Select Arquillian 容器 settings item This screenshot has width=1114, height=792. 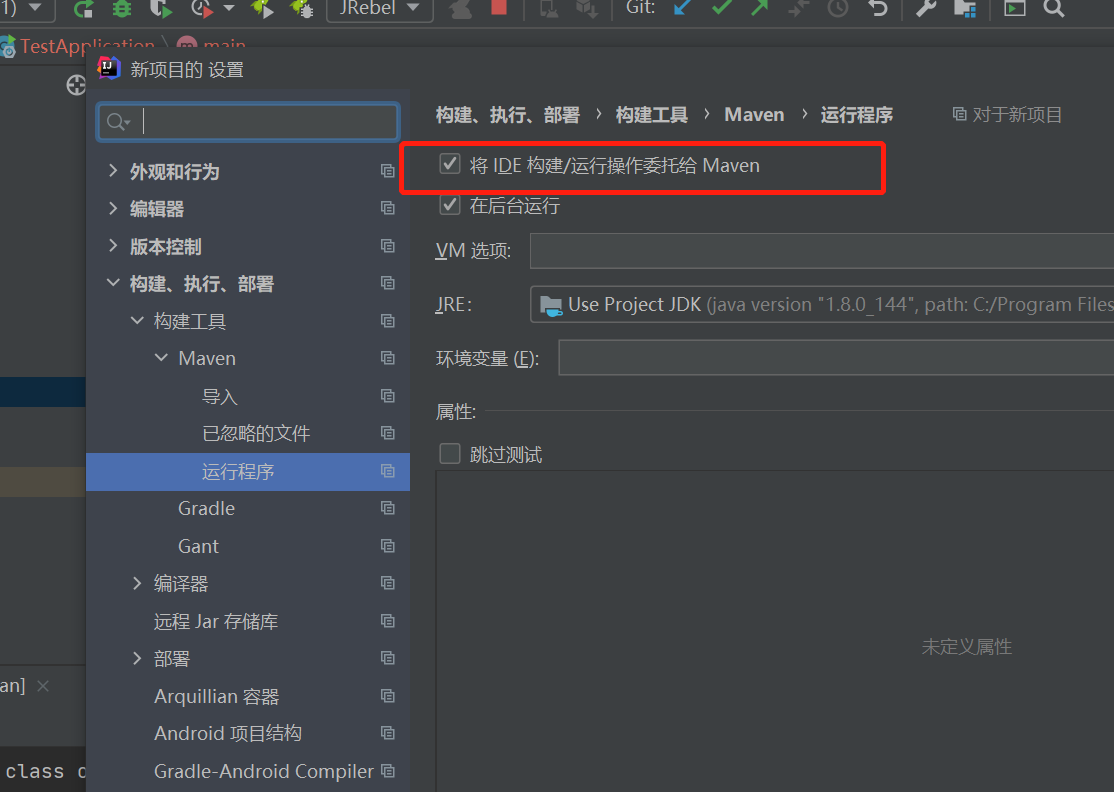[x=217, y=696]
